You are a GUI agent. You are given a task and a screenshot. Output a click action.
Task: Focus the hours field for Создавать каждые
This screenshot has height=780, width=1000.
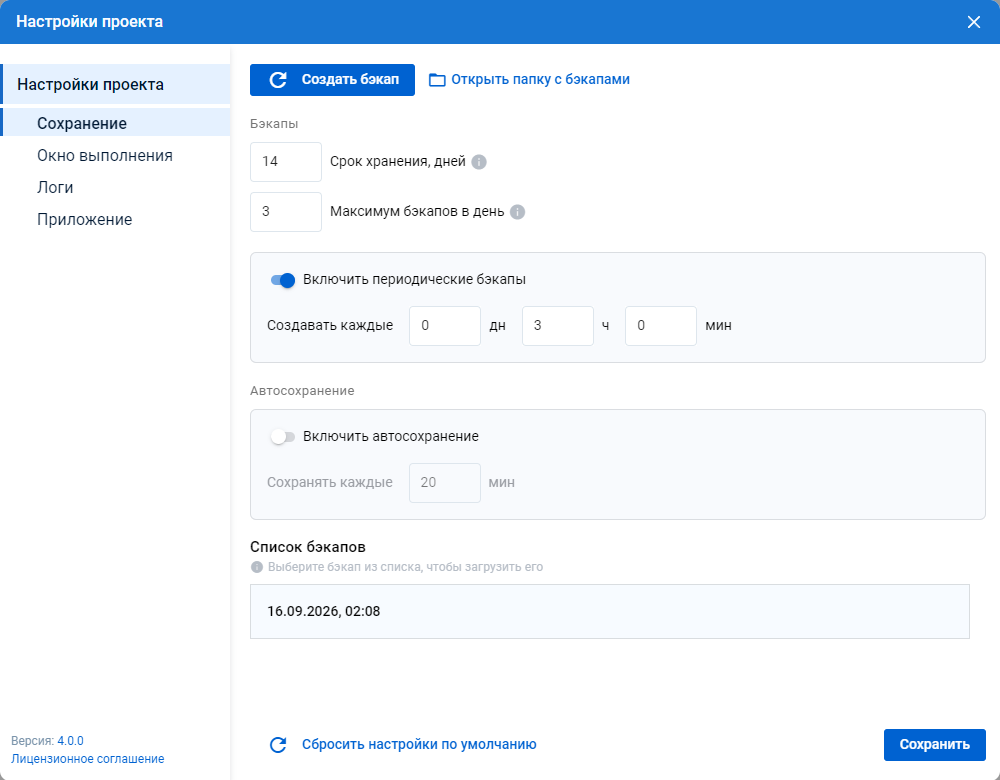point(558,326)
